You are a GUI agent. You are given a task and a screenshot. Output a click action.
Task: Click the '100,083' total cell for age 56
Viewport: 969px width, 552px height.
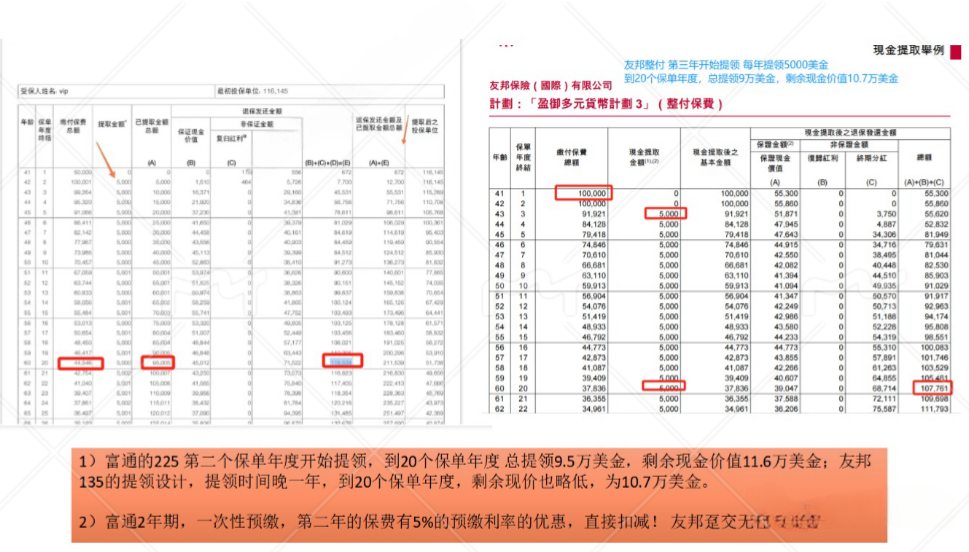(933, 347)
